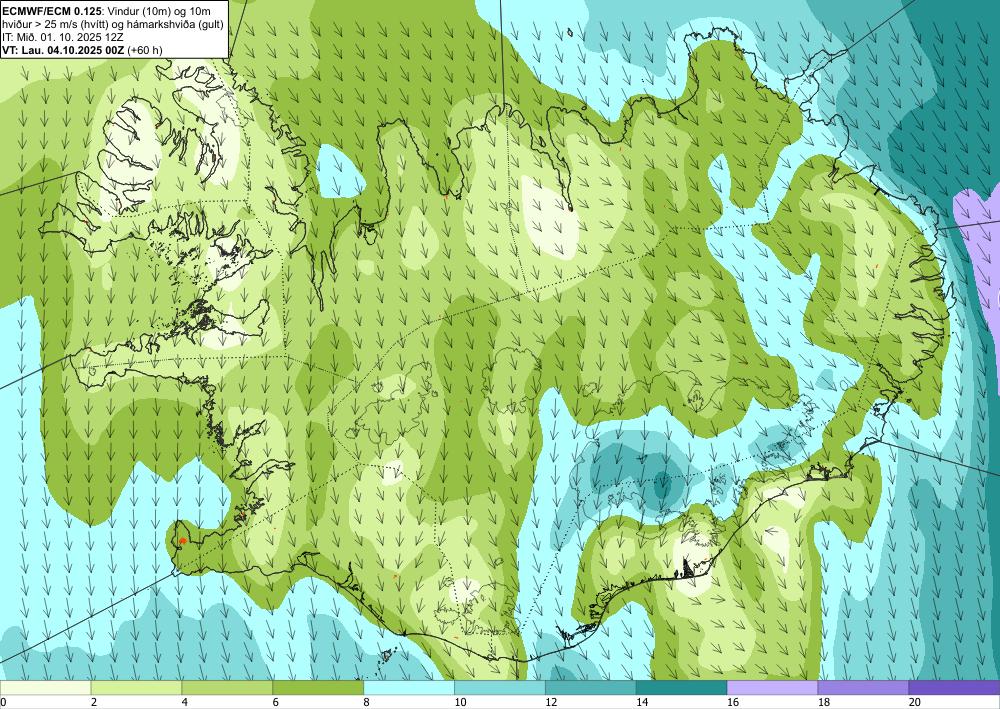Click the legend scale label "2"
This screenshot has width=1000, height=709.
click(94, 703)
